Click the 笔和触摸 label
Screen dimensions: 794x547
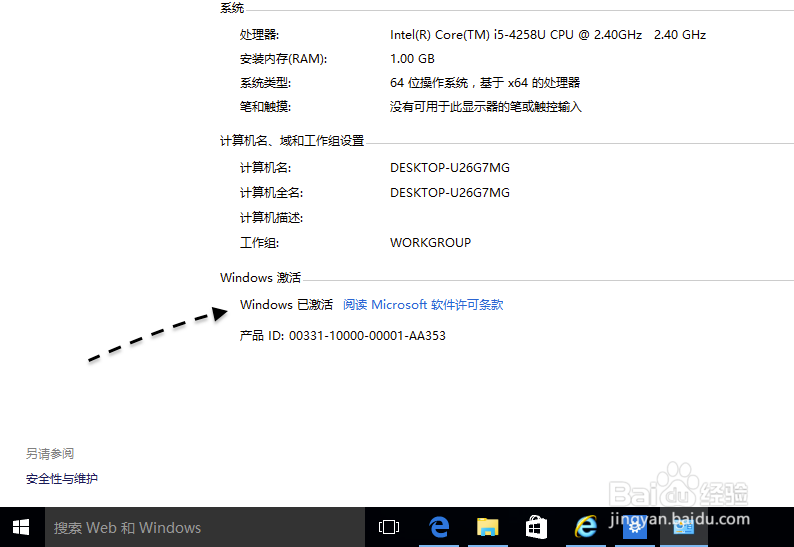[x=265, y=107]
